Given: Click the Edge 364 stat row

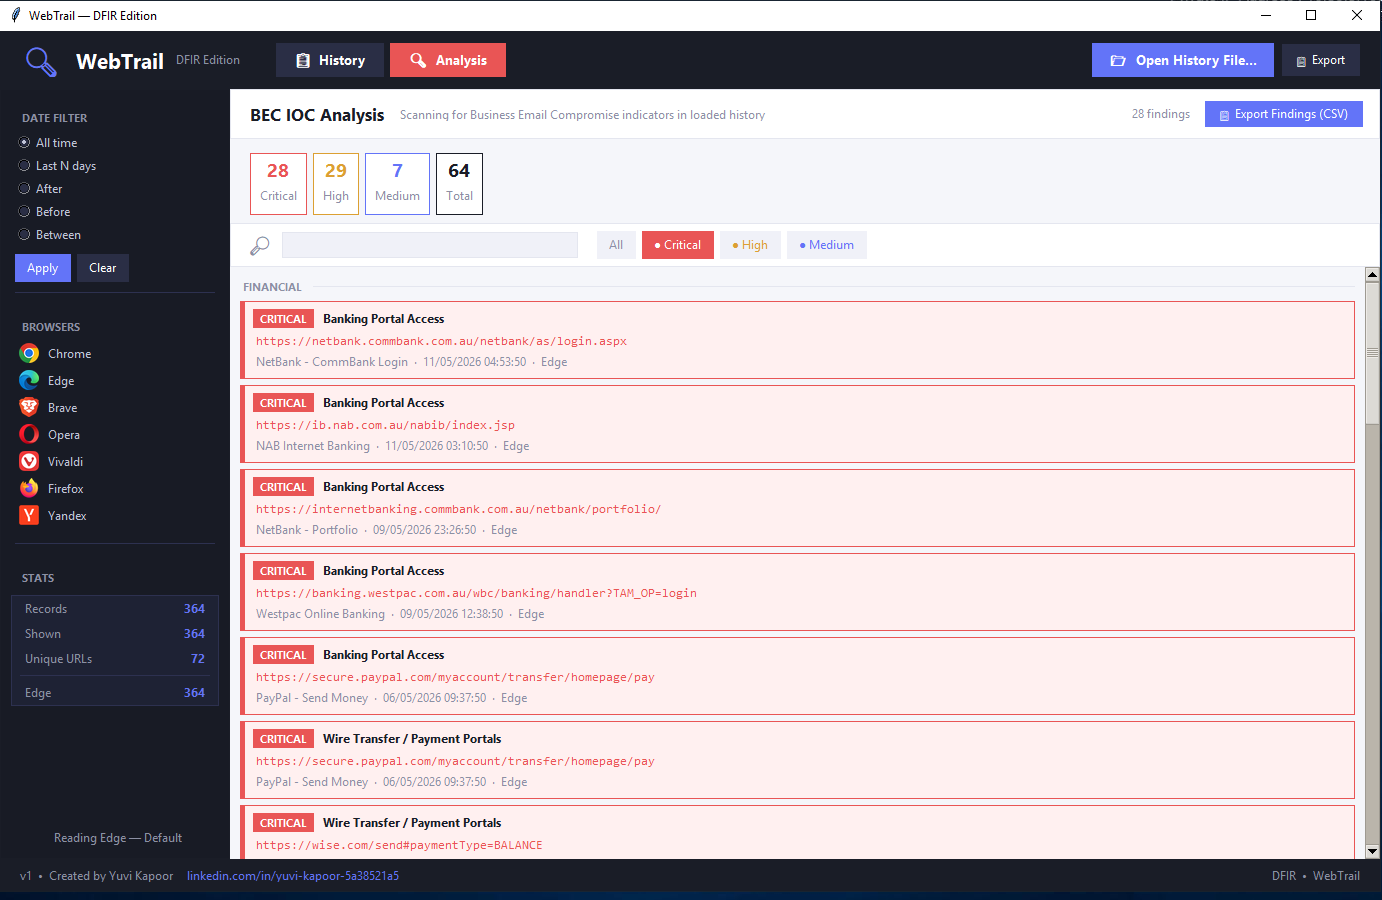Looking at the screenshot, I should (x=115, y=693).
